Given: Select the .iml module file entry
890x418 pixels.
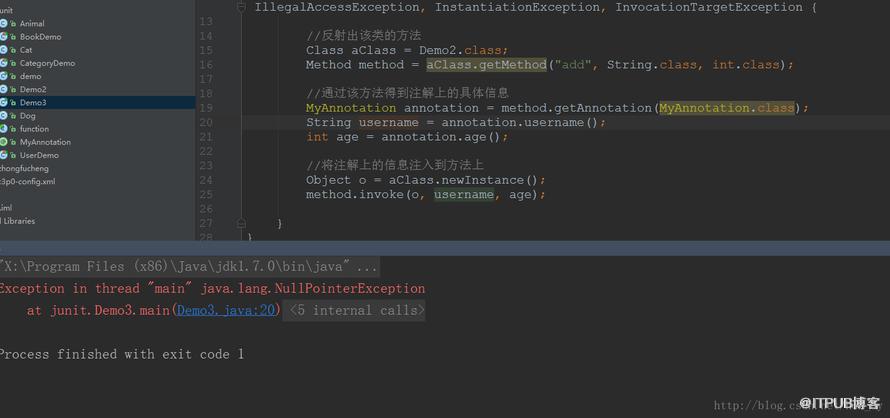Looking at the screenshot, I should click(x=6, y=208).
